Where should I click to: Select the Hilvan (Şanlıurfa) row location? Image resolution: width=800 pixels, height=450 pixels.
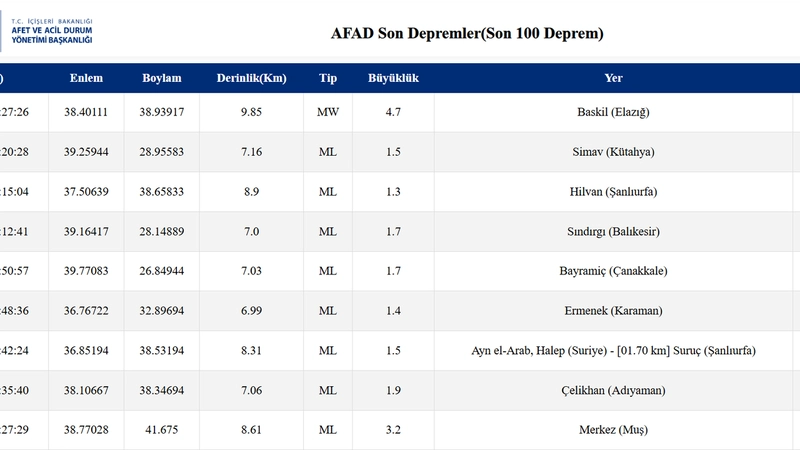(613, 192)
